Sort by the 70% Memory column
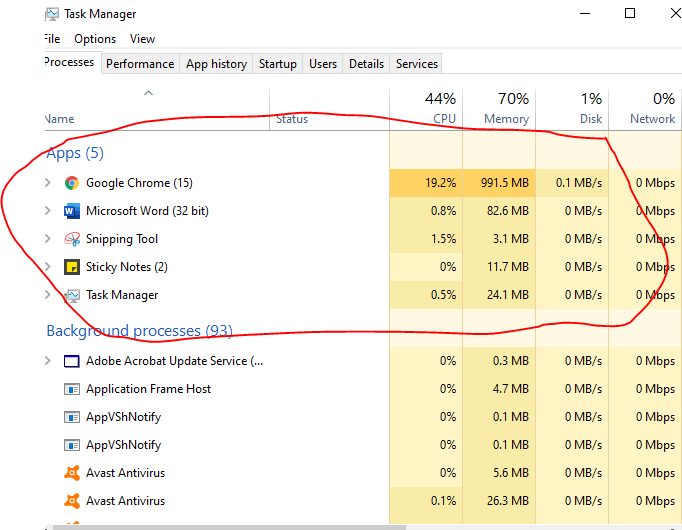 (x=499, y=110)
